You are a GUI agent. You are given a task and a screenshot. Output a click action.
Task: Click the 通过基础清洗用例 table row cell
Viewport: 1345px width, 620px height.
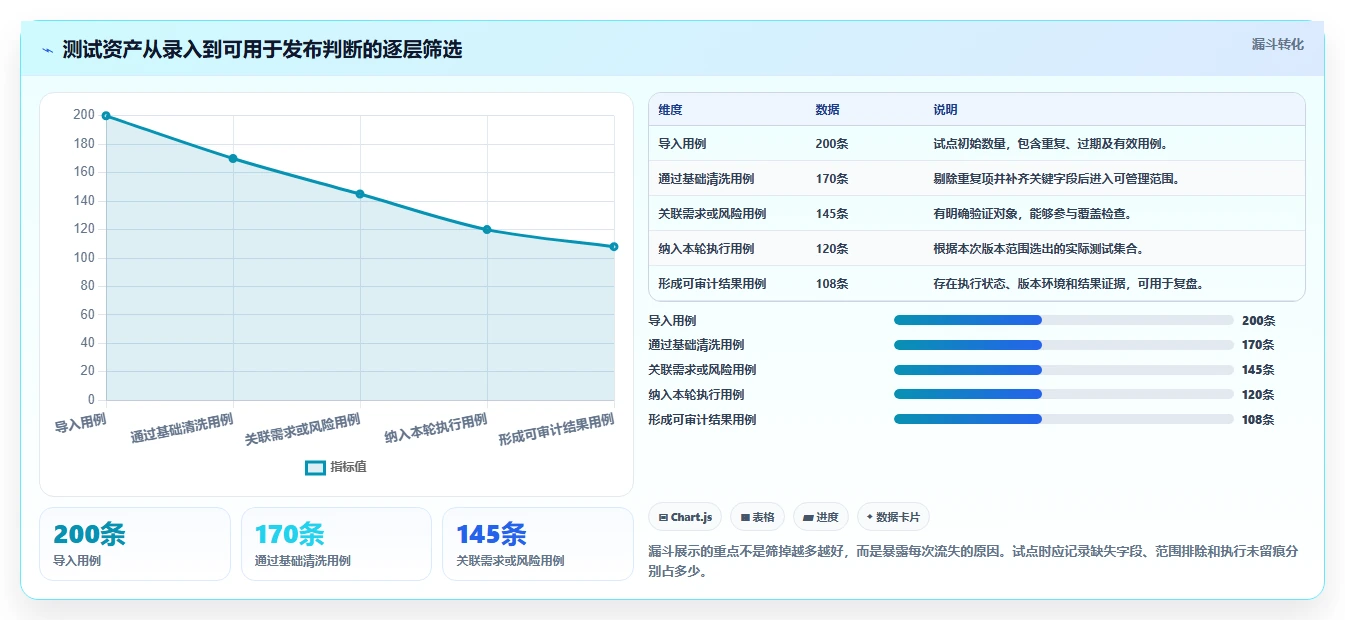pos(706,179)
